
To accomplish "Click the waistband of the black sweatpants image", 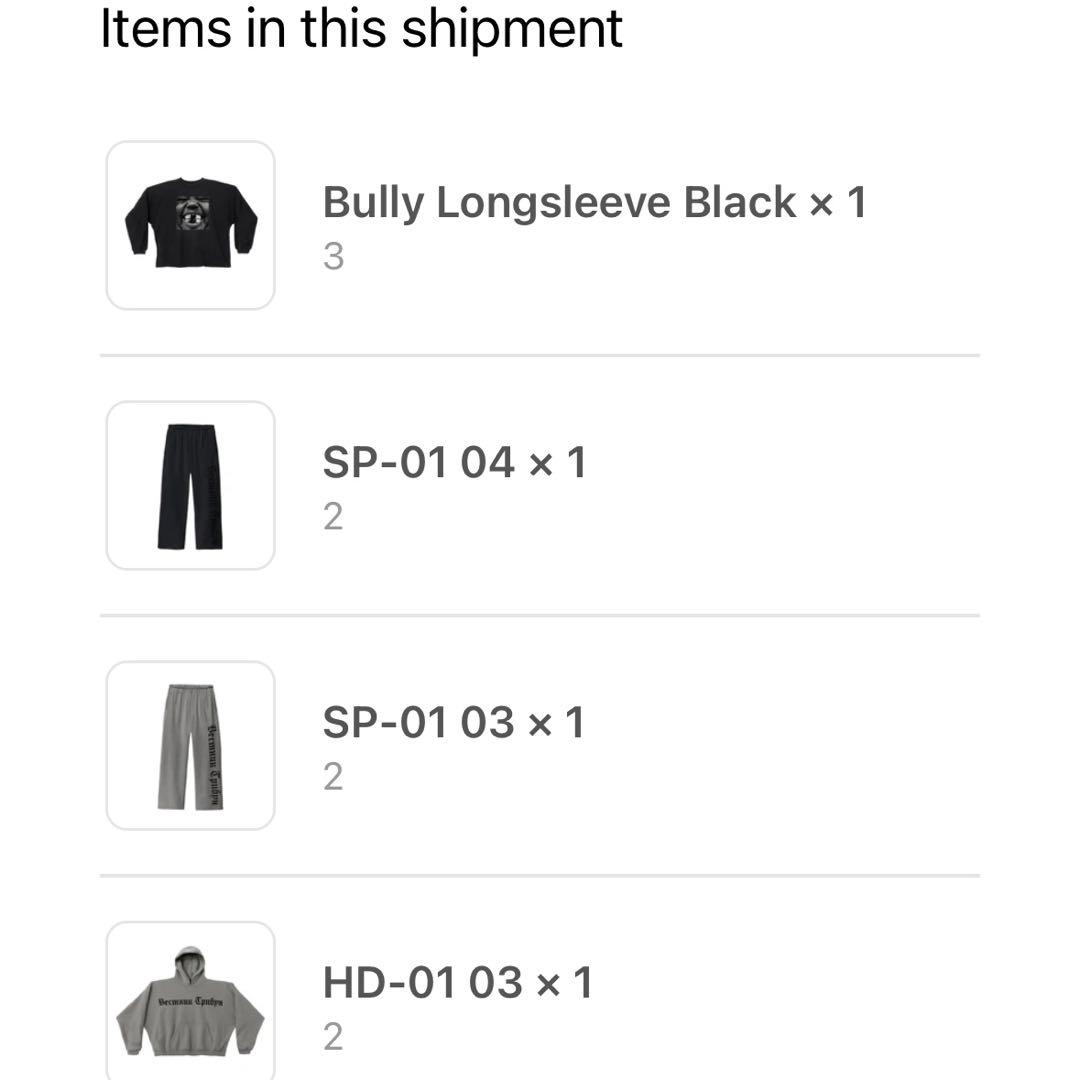I will tap(191, 428).
